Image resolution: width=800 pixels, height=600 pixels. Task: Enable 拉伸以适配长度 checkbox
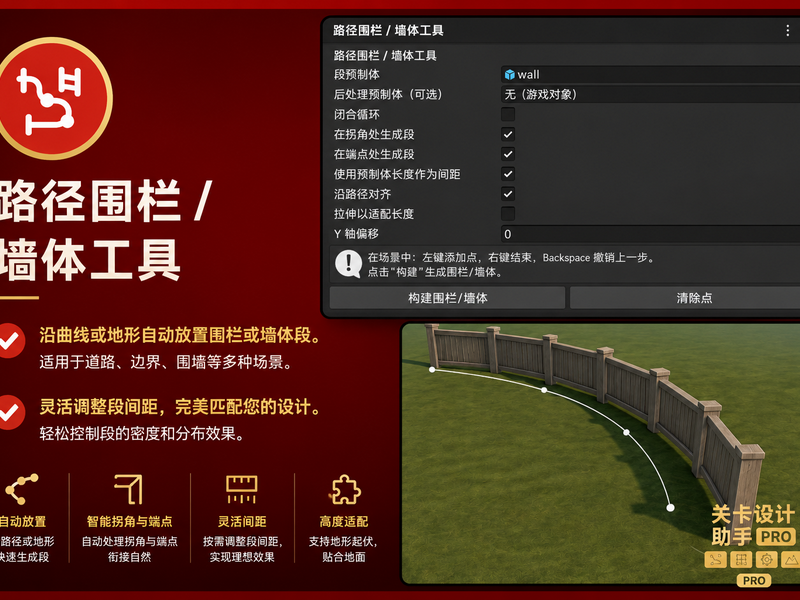click(x=508, y=214)
